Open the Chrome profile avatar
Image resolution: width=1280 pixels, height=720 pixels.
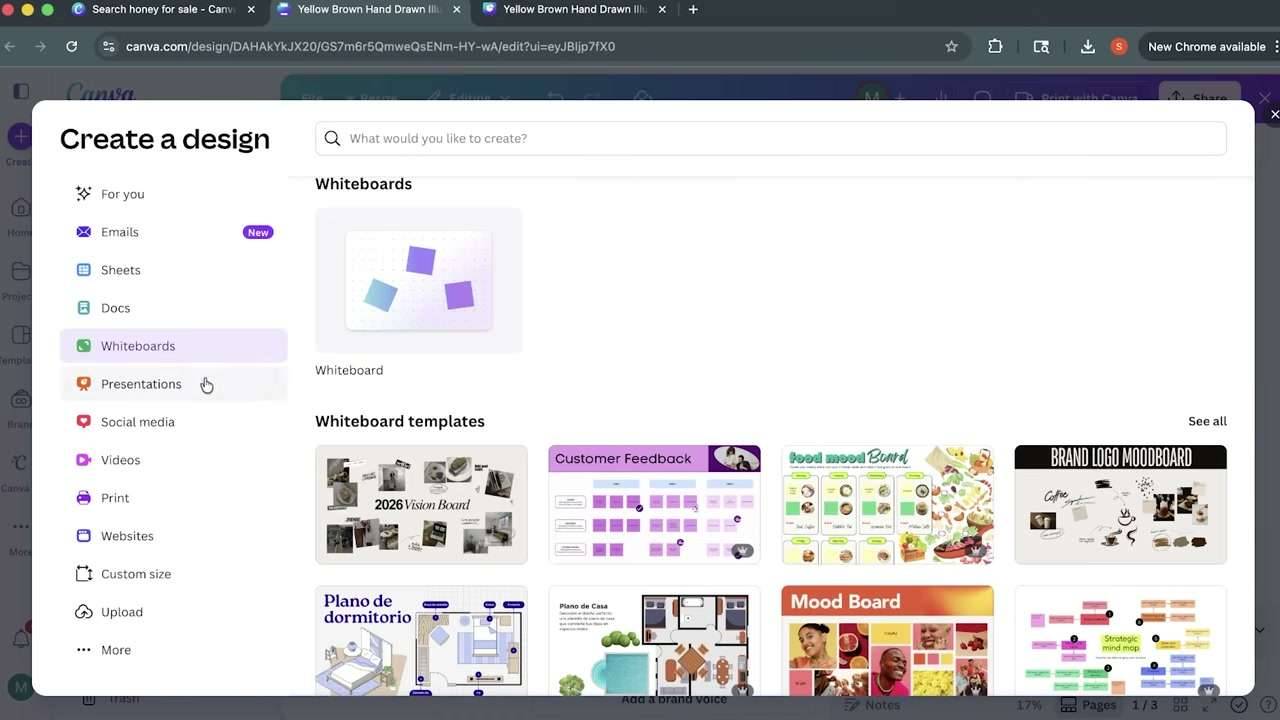tap(1119, 46)
